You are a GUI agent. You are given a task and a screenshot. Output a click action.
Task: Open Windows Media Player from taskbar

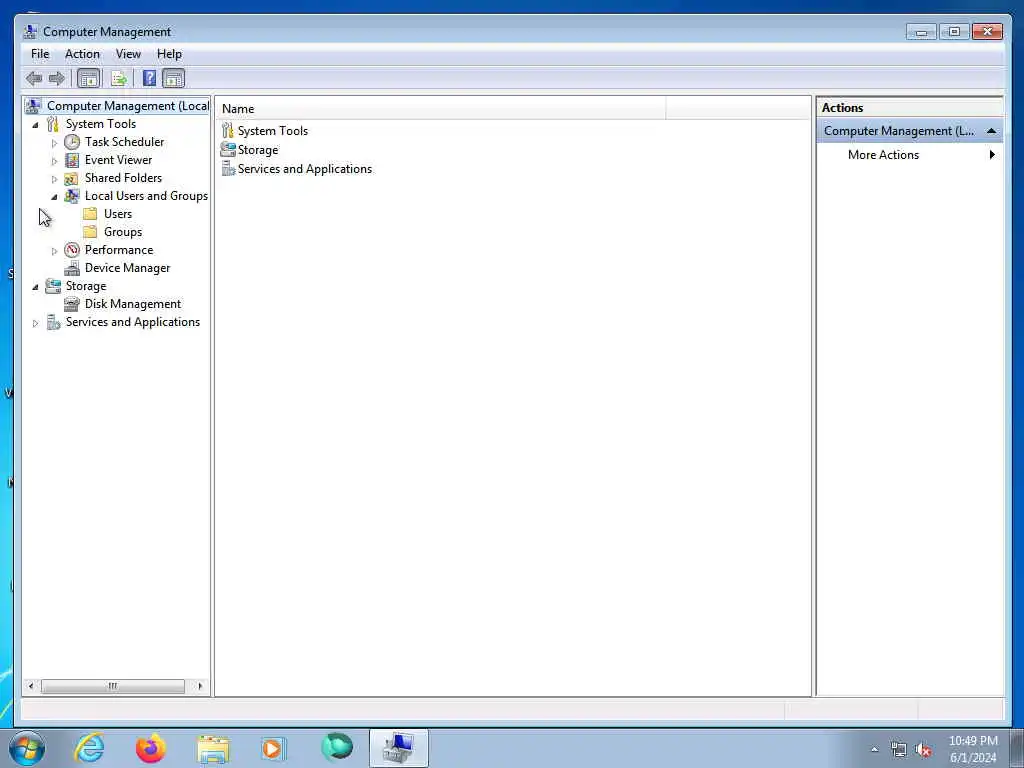(273, 748)
